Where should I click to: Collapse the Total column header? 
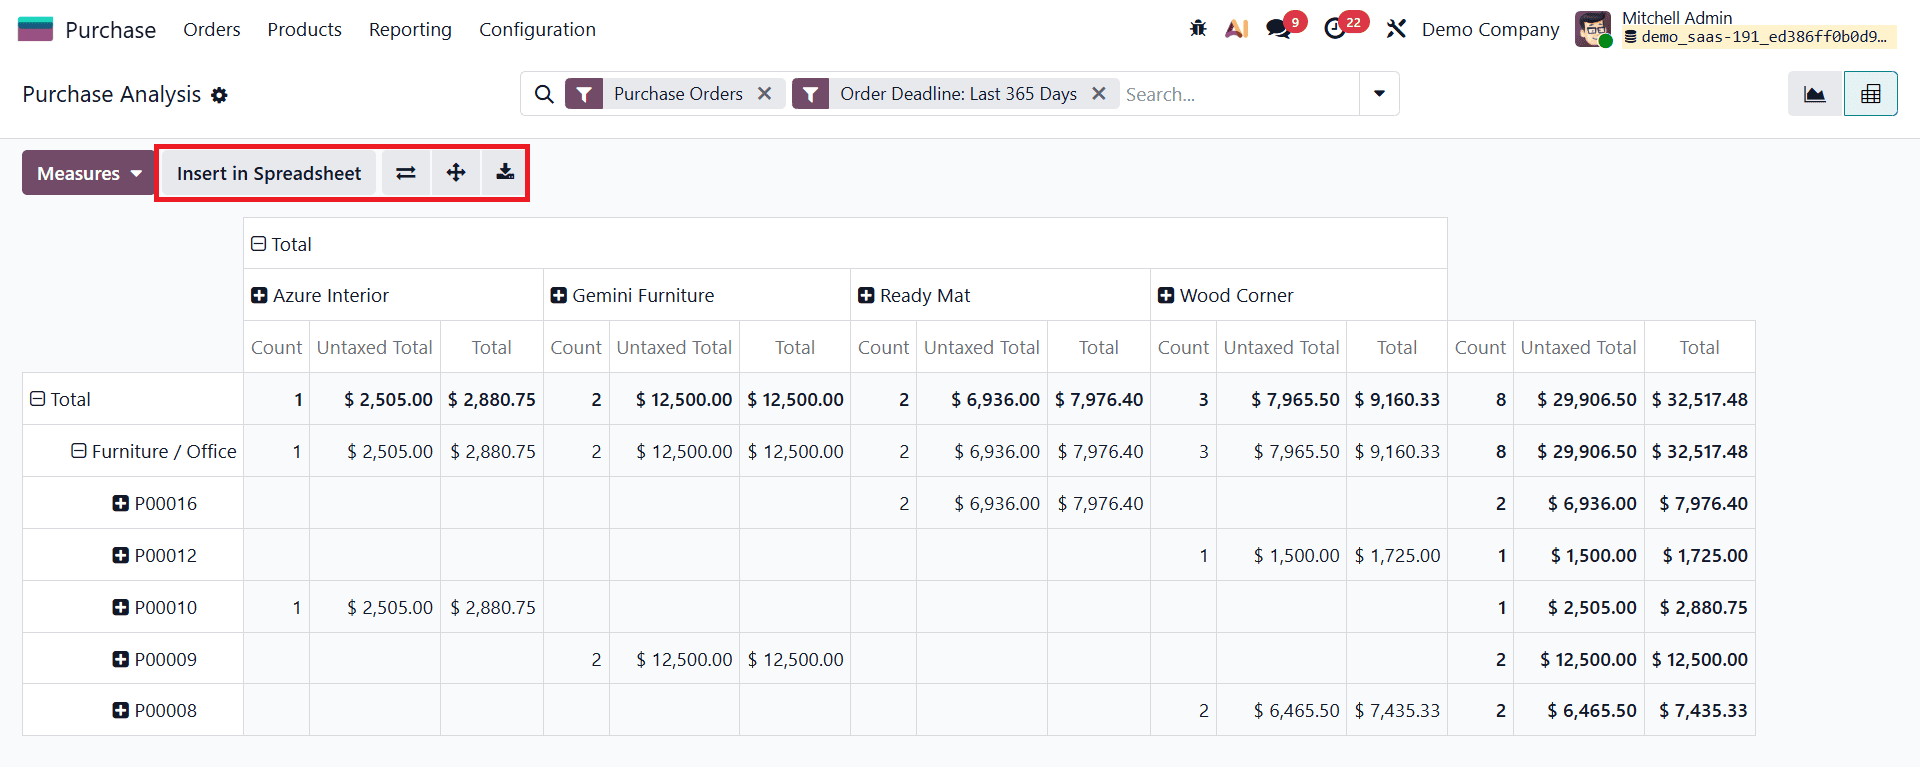[258, 244]
